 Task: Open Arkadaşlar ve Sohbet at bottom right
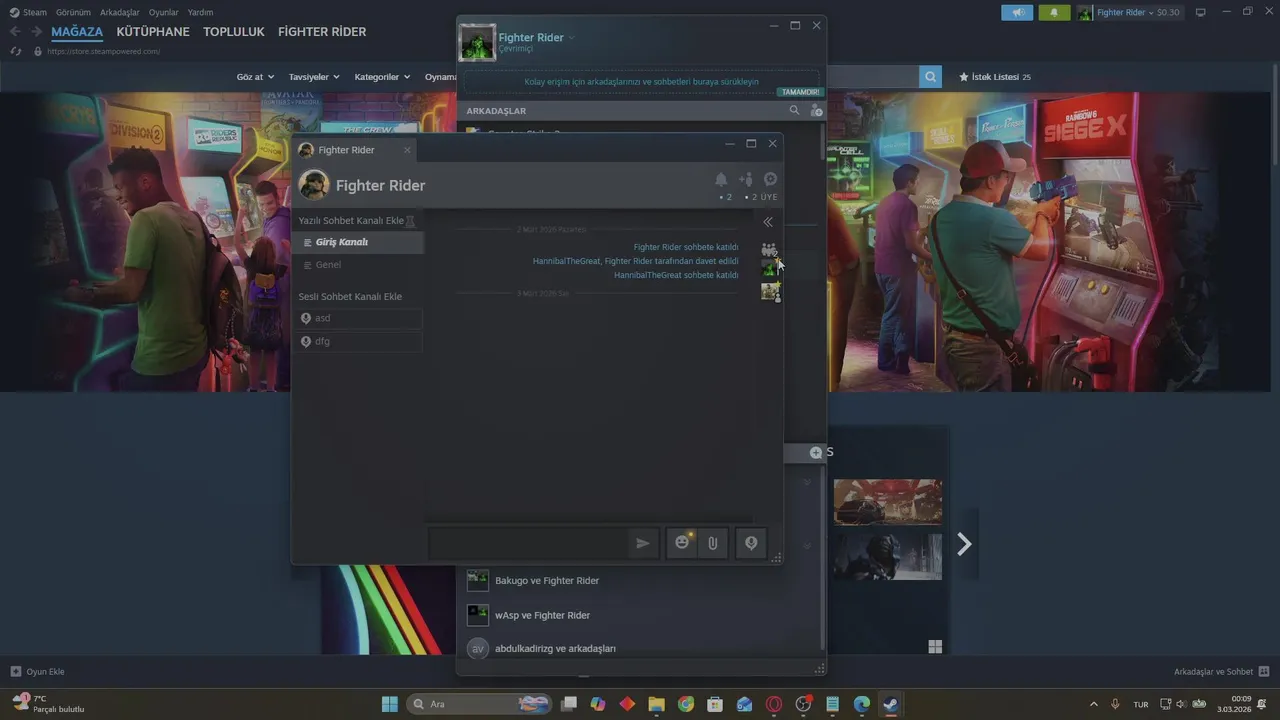tap(1221, 671)
